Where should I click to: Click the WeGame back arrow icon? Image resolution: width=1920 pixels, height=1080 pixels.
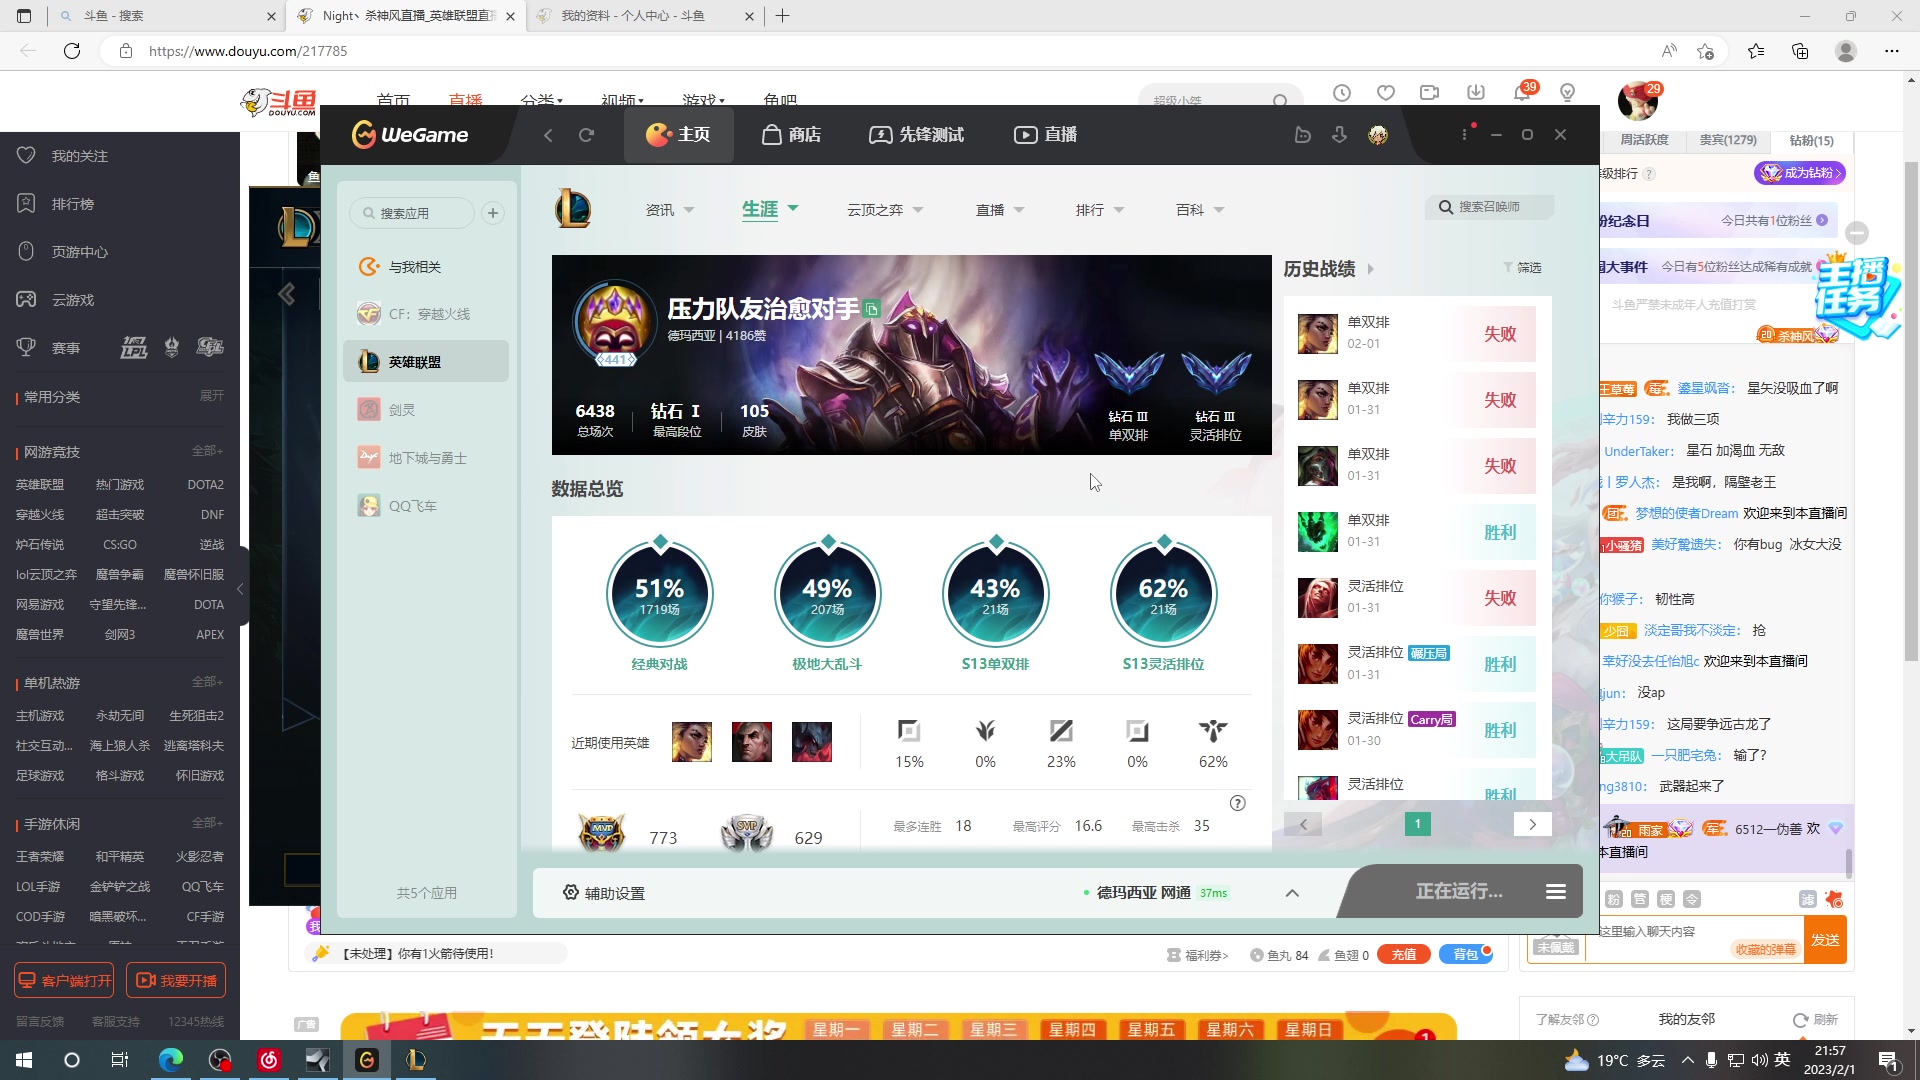548,135
